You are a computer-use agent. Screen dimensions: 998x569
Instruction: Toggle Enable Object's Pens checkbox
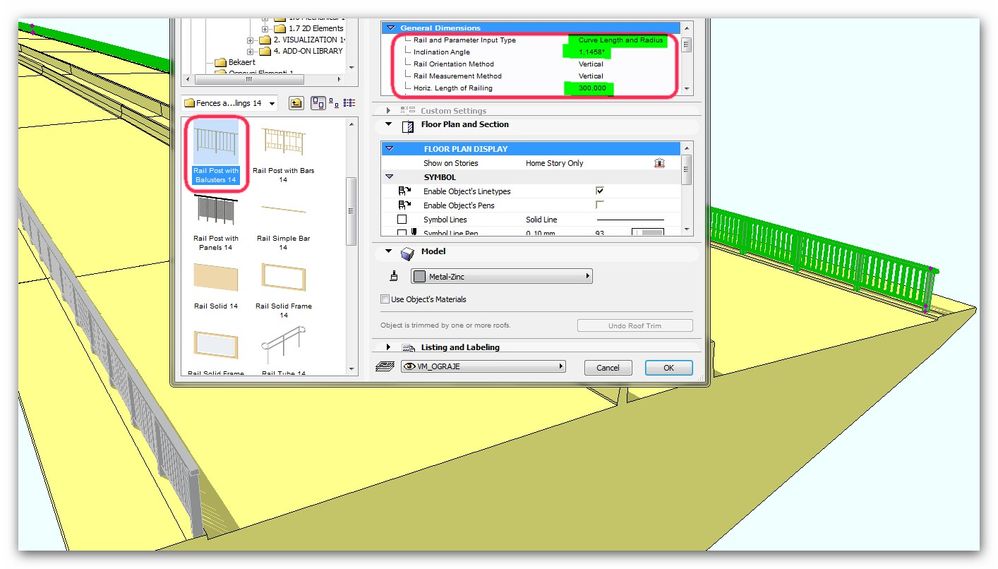(600, 204)
